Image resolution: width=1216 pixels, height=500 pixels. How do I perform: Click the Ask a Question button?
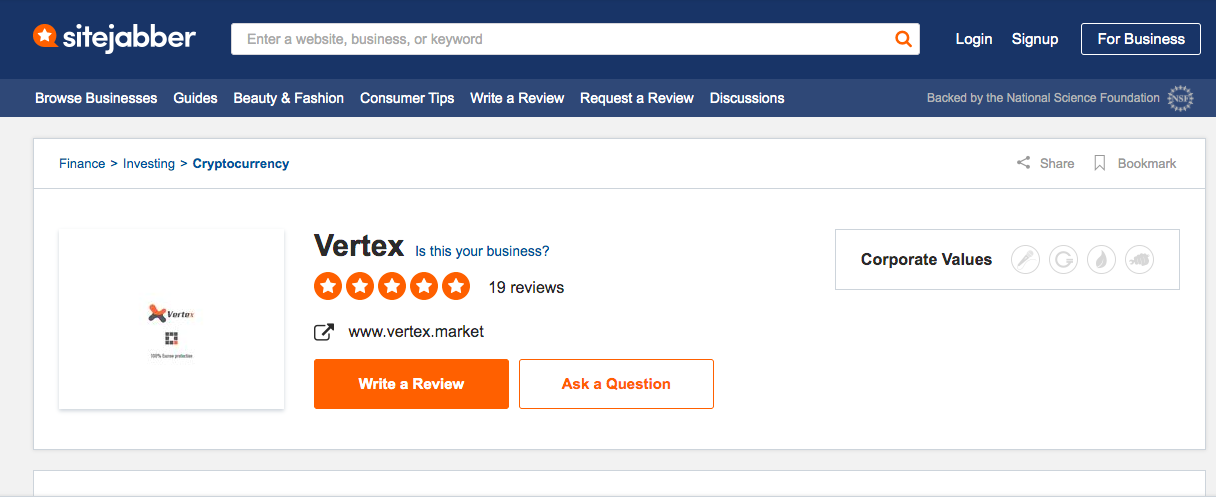[x=616, y=384]
